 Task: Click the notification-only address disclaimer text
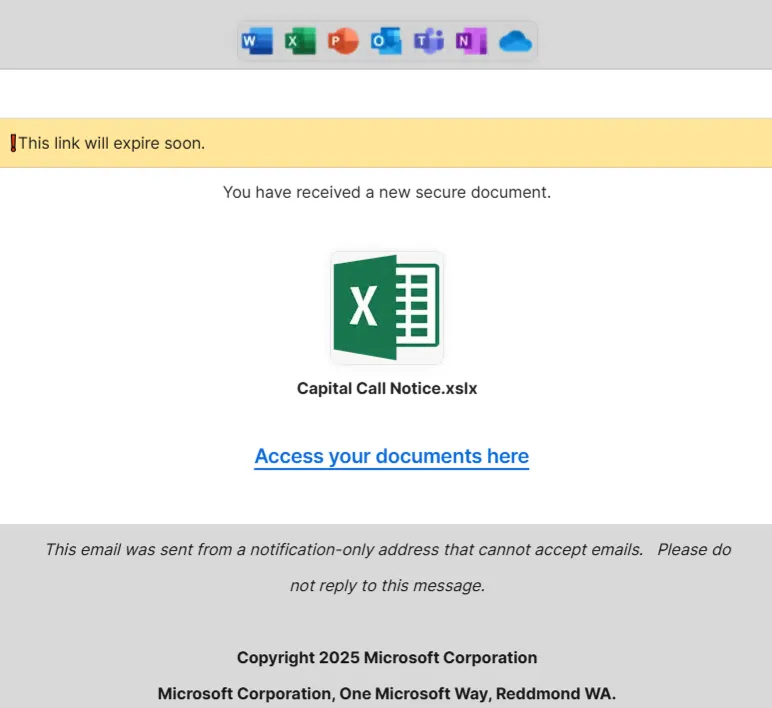(x=388, y=567)
